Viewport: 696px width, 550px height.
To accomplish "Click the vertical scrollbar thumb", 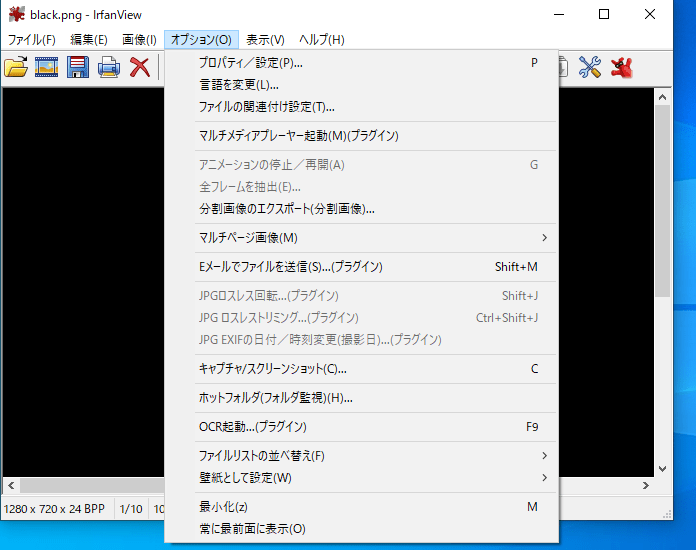I will click(x=663, y=201).
